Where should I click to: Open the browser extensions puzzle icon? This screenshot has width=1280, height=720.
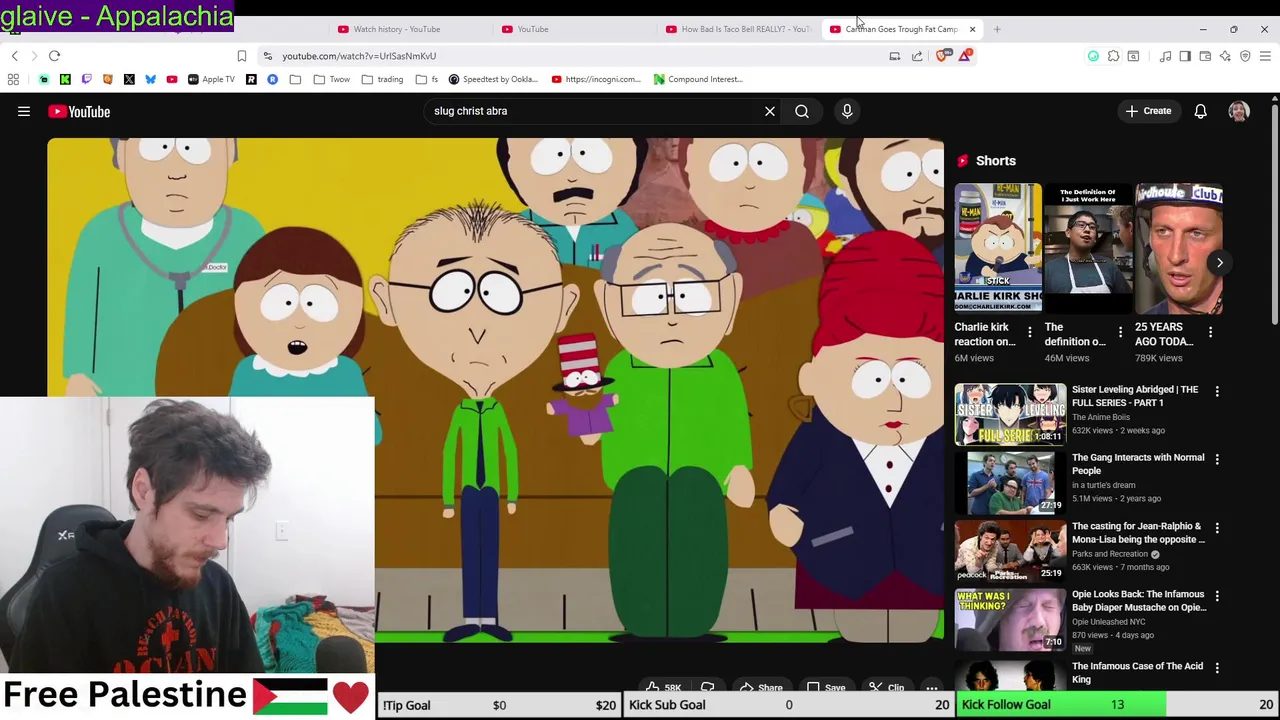pyautogui.click(x=1113, y=56)
